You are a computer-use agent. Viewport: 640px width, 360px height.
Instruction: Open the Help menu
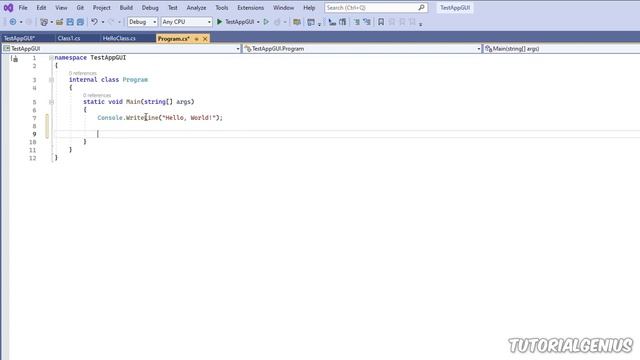[x=309, y=8]
